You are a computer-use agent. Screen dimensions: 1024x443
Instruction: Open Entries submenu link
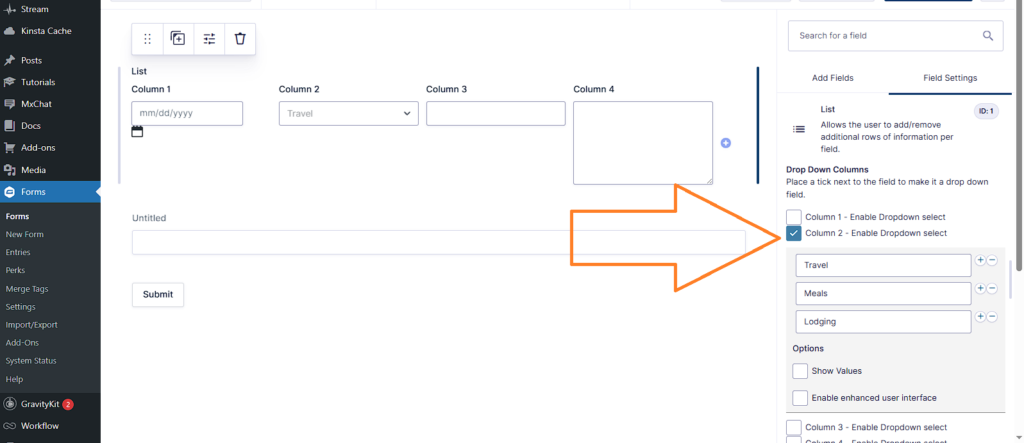(x=18, y=252)
